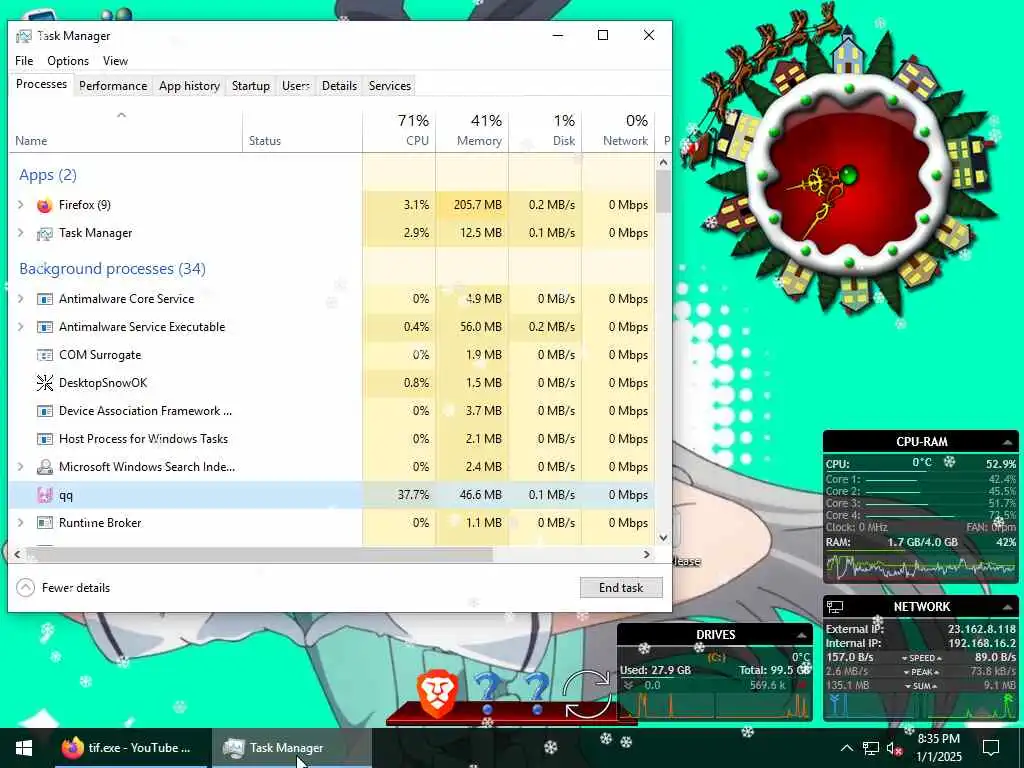The width and height of the screenshot is (1024, 768).
Task: Select the qq process row
Action: click(332, 495)
